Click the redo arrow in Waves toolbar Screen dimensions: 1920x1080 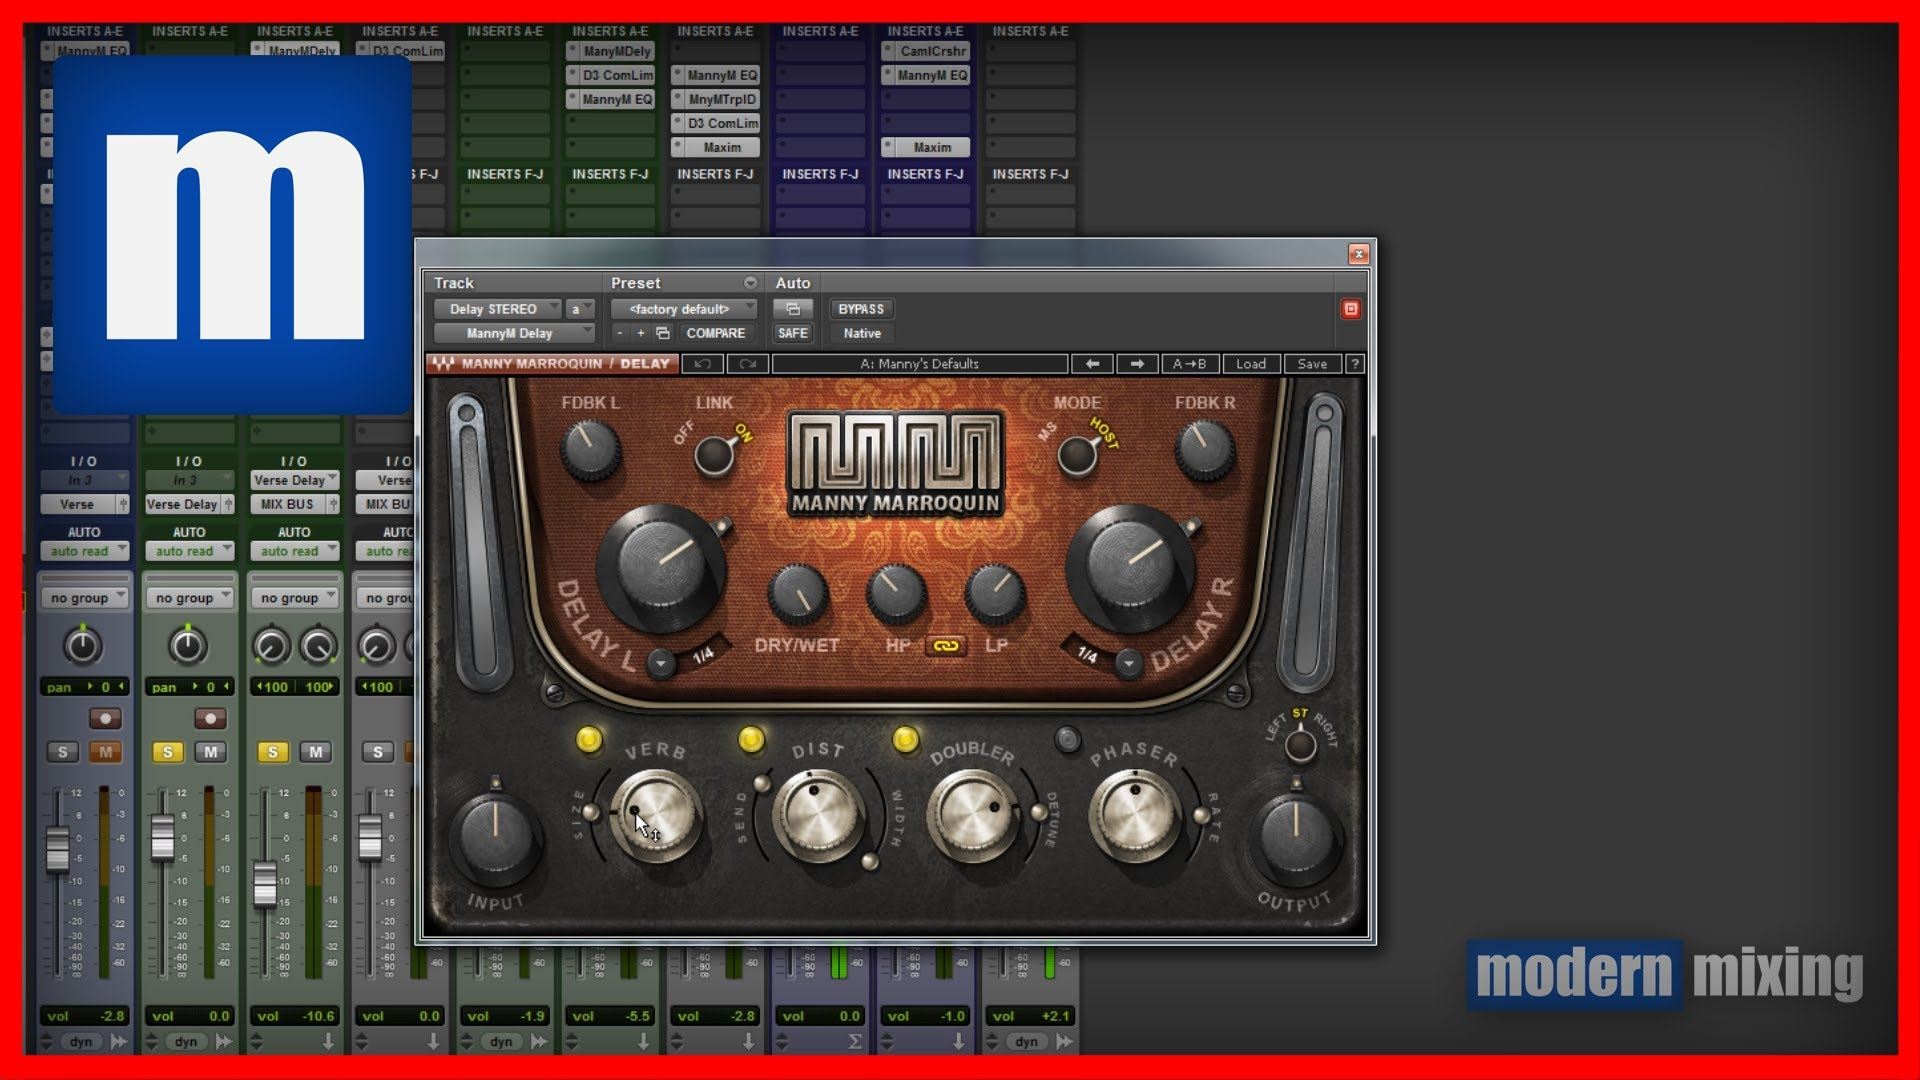click(x=747, y=364)
